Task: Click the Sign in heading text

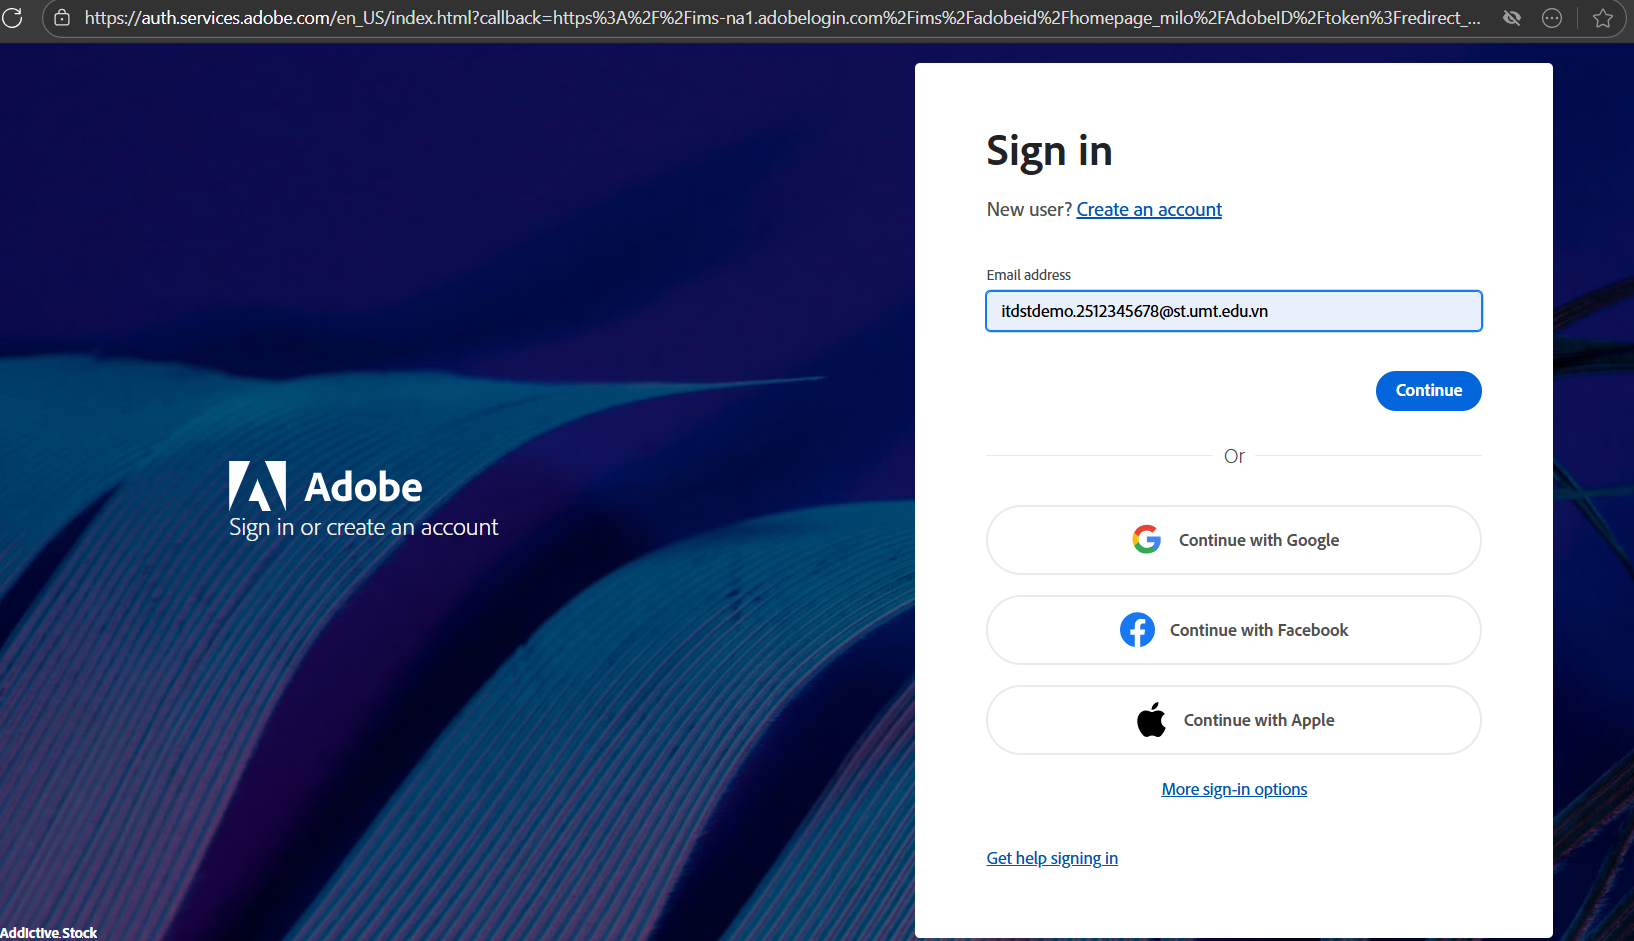Action: [x=1049, y=152]
